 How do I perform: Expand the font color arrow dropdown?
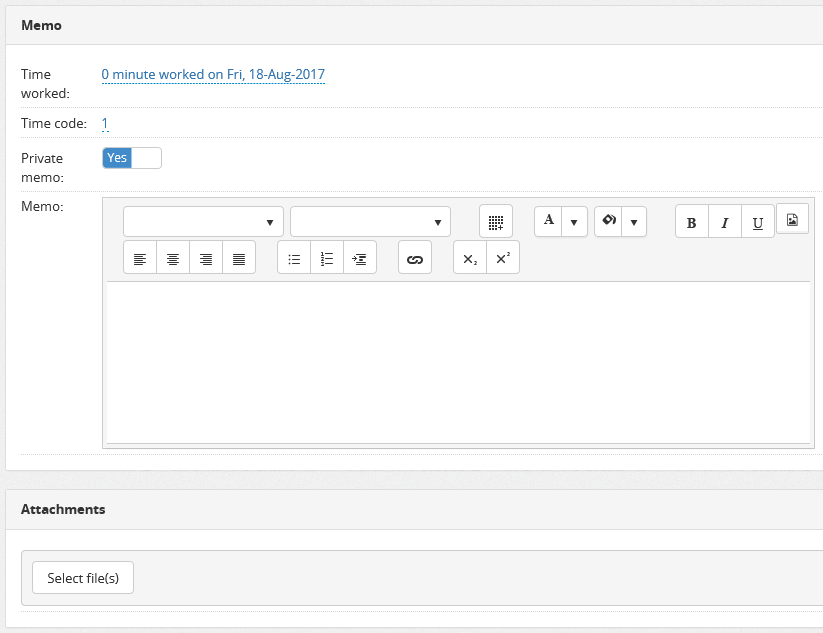(574, 222)
